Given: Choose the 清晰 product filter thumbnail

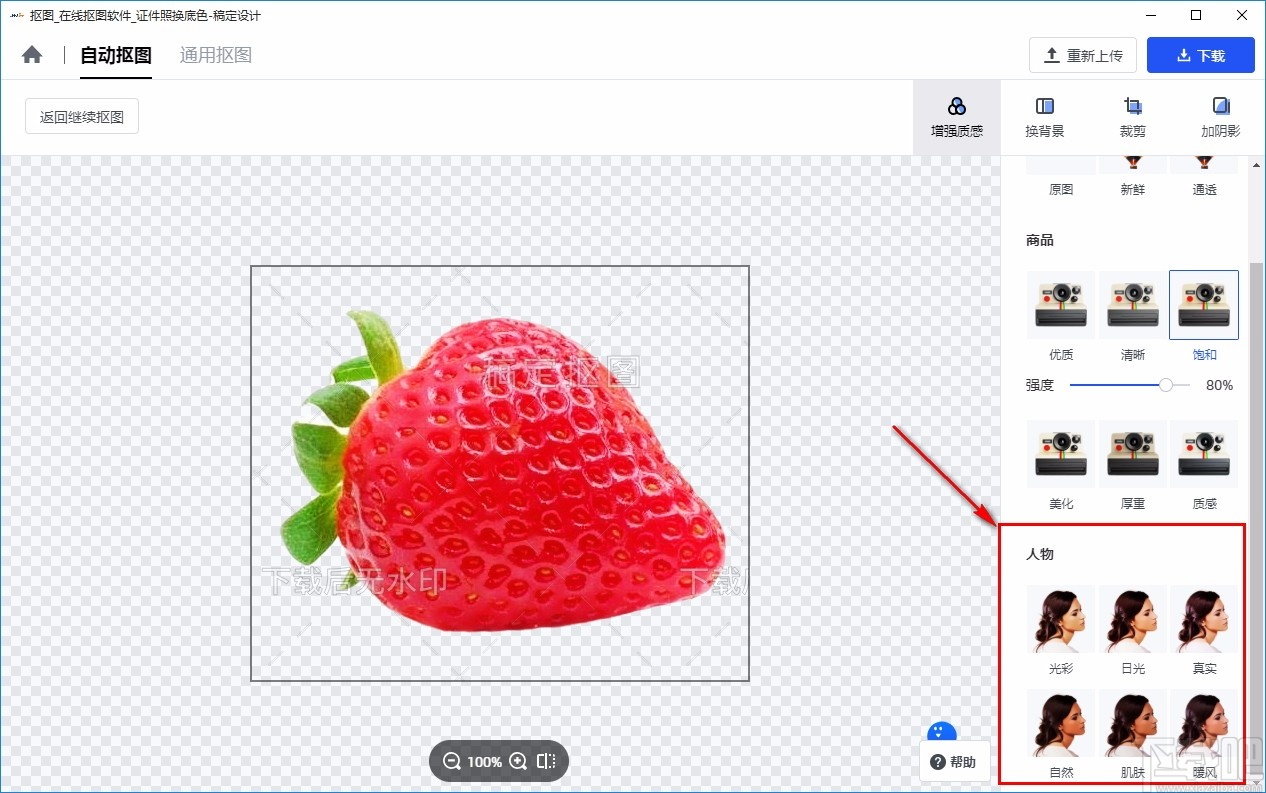Looking at the screenshot, I should 1133,305.
